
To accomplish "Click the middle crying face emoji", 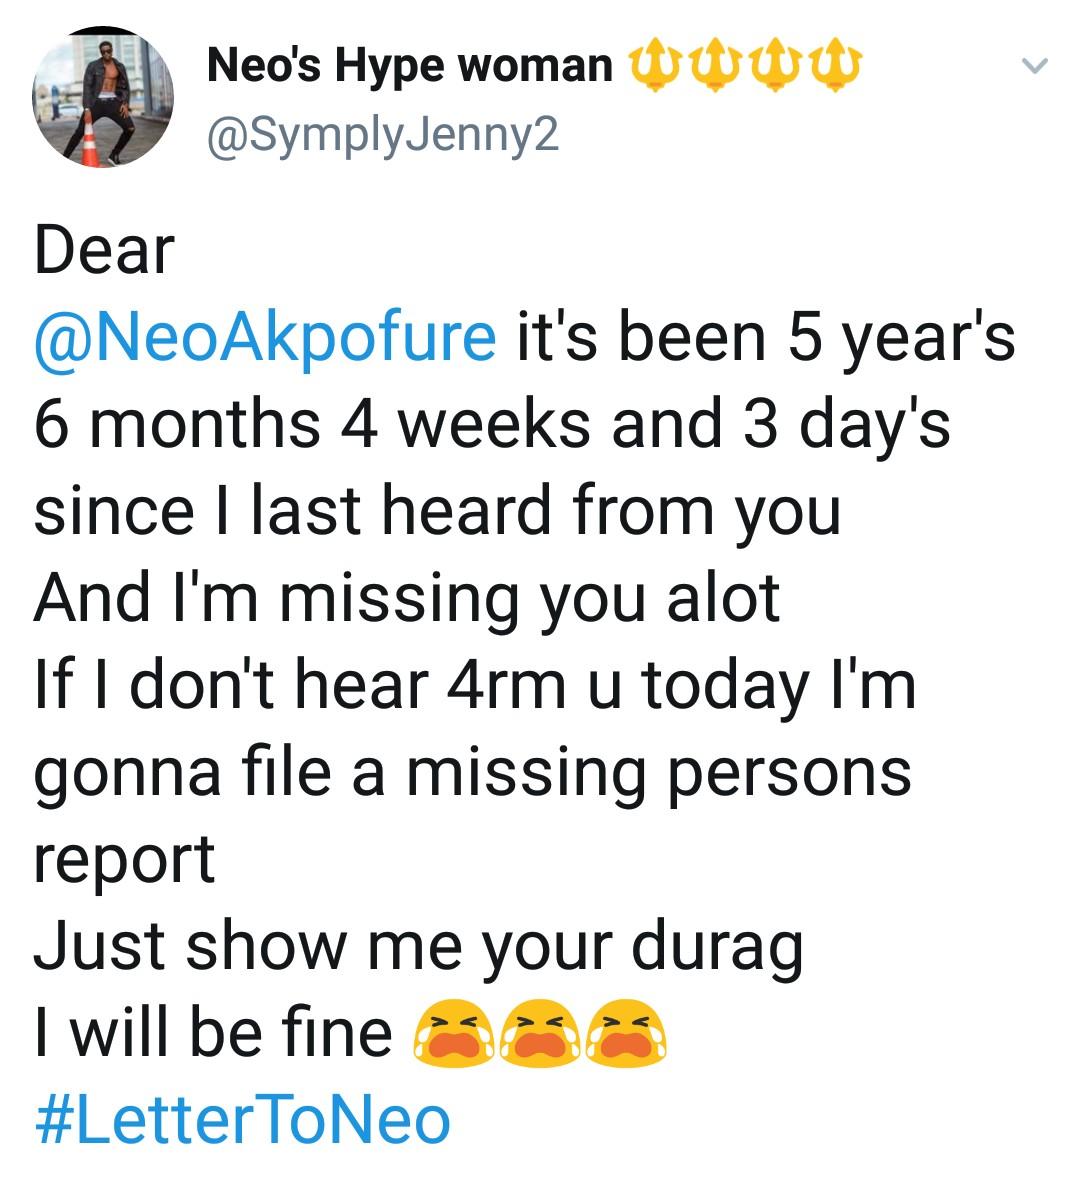I will pyautogui.click(x=536, y=1034).
